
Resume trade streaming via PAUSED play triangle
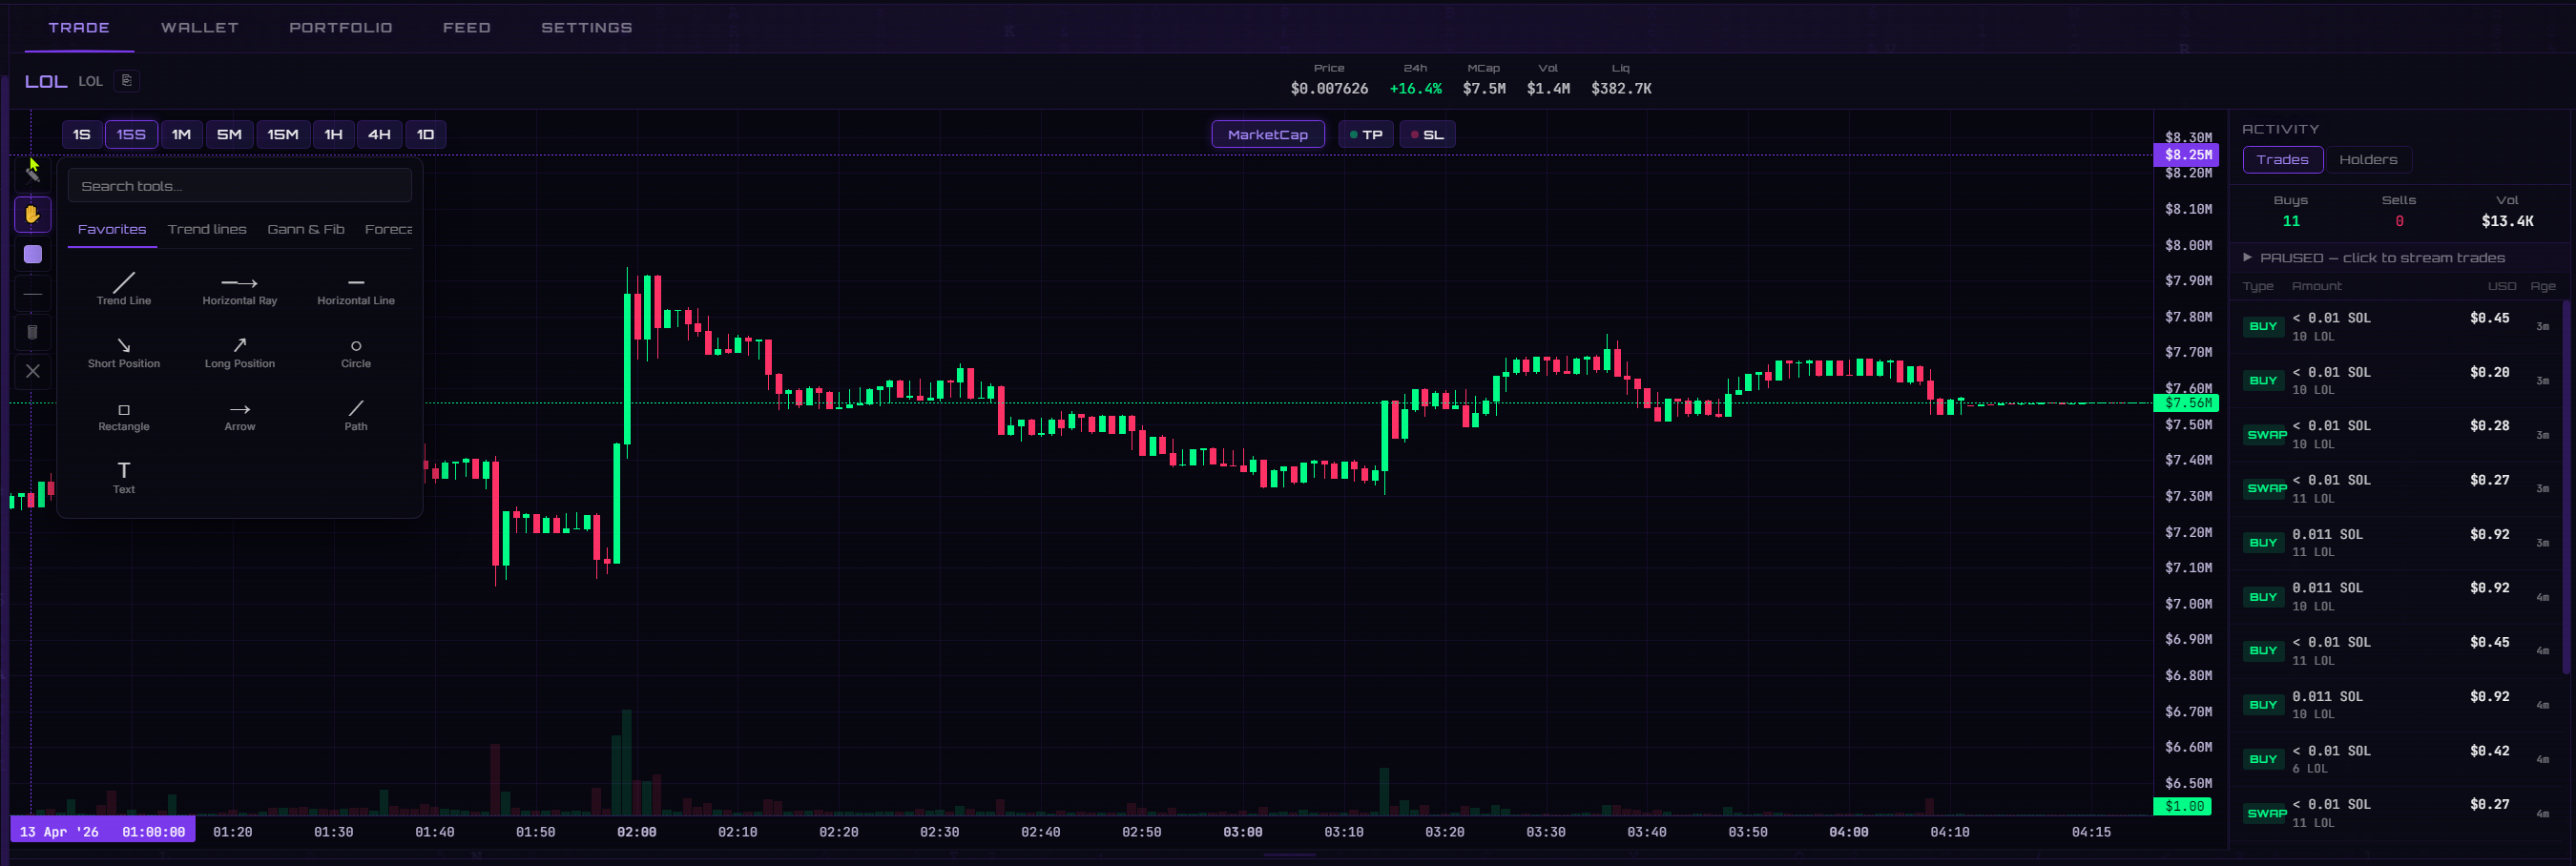tap(2247, 257)
